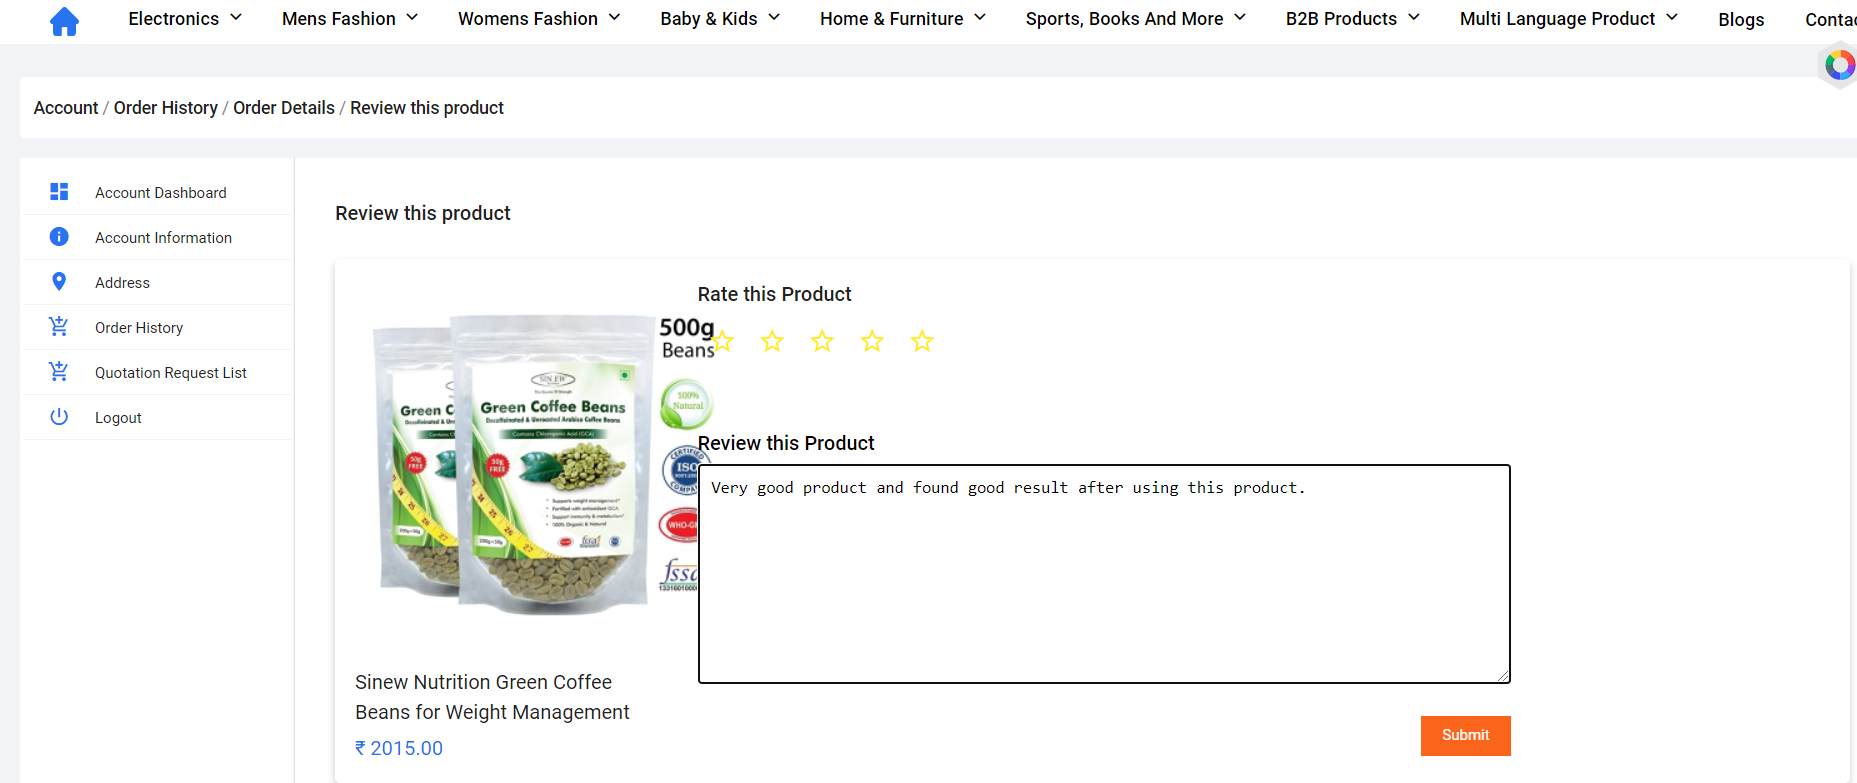Submit the product review

(1465, 735)
